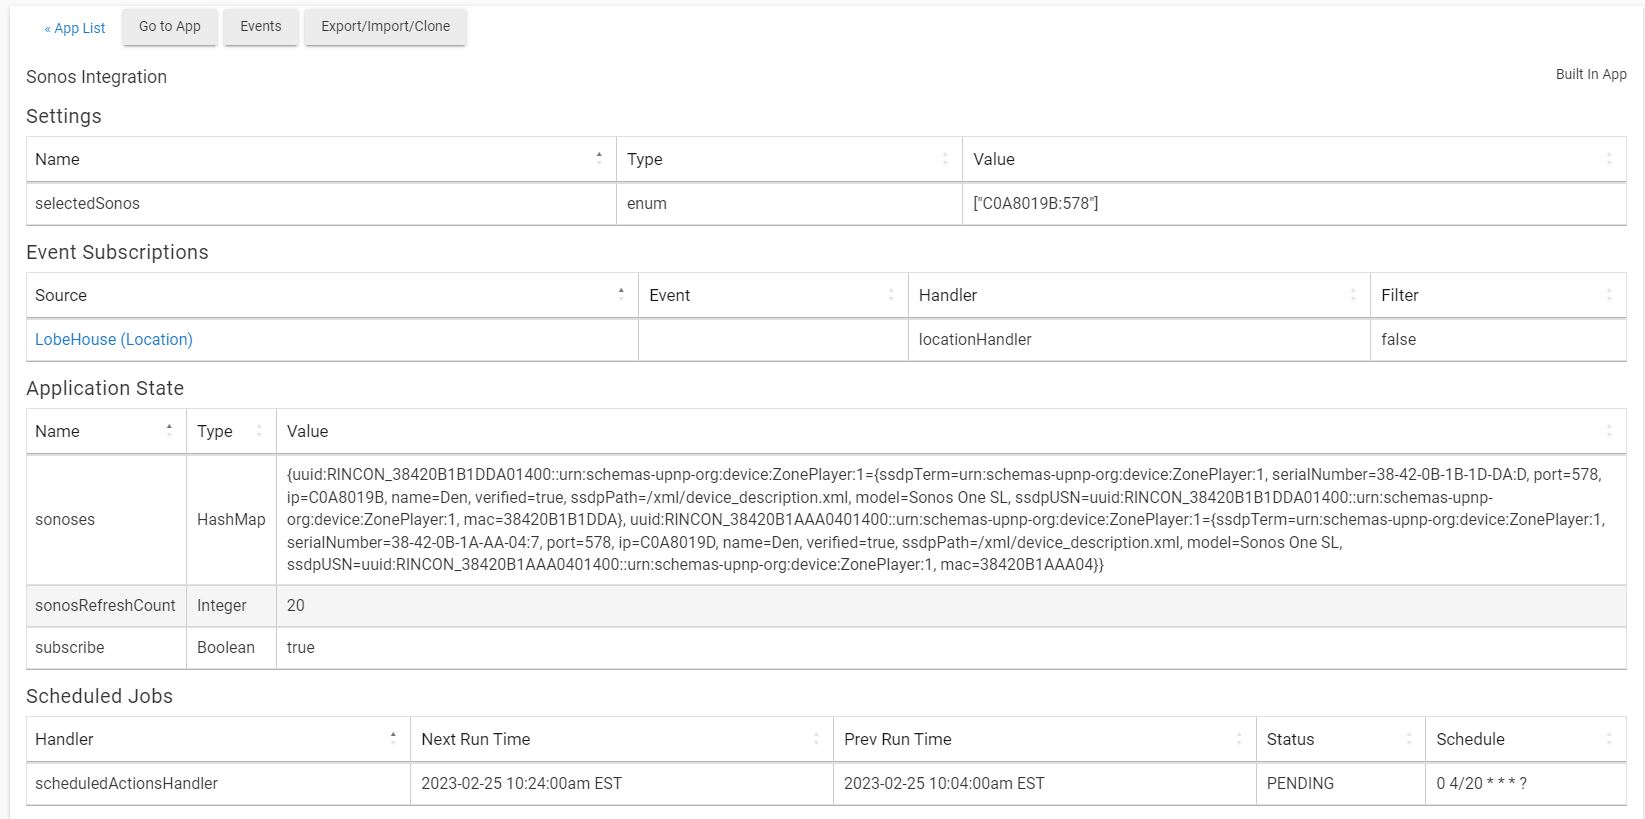This screenshot has height=819, width=1645.
Task: Click the Go to App button
Action: coord(170,27)
